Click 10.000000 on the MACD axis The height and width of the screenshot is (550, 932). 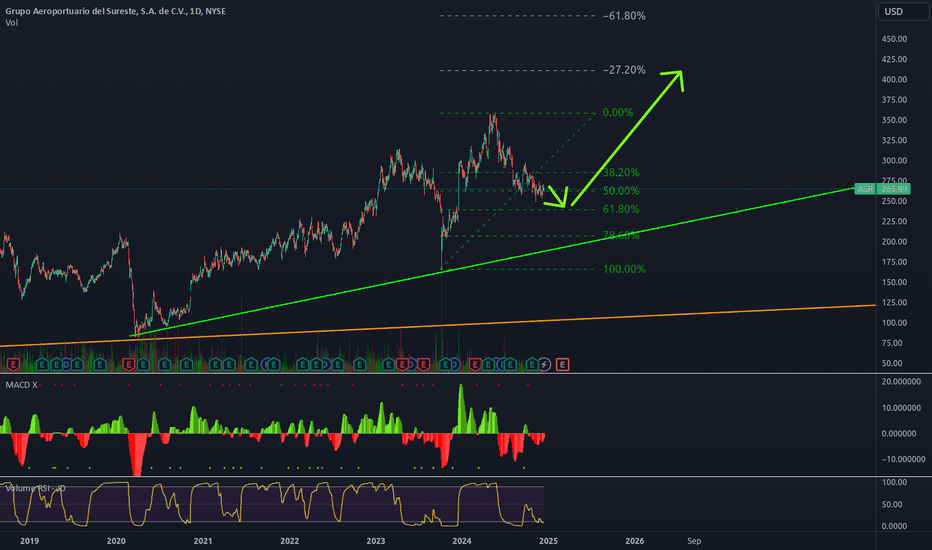click(902, 408)
